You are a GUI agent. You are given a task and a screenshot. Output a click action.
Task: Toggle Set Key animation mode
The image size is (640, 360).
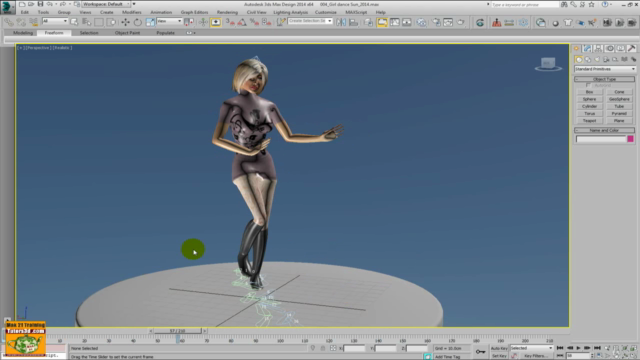(499, 356)
